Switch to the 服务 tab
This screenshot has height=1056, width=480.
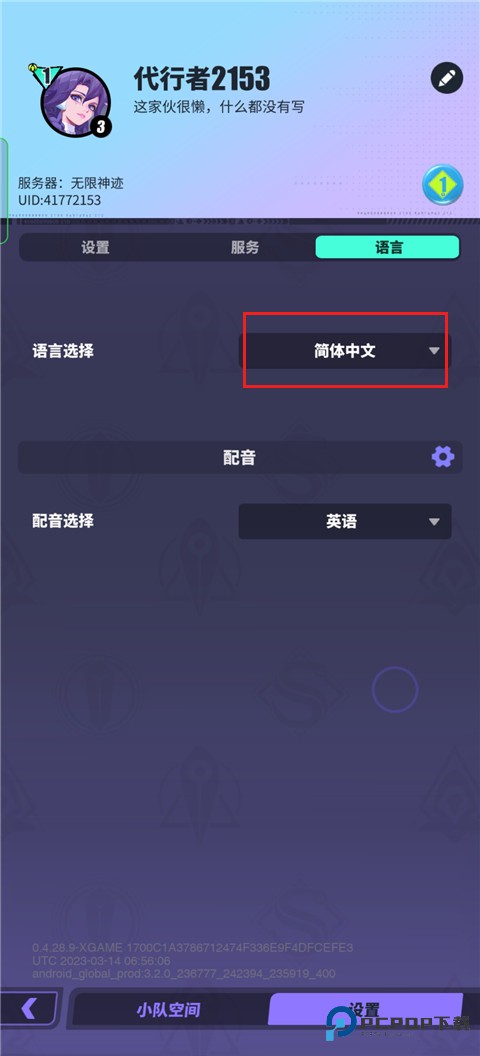(x=244, y=247)
